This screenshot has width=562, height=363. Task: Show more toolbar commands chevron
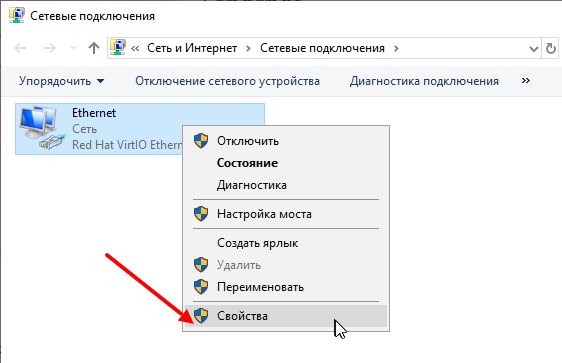coord(526,81)
